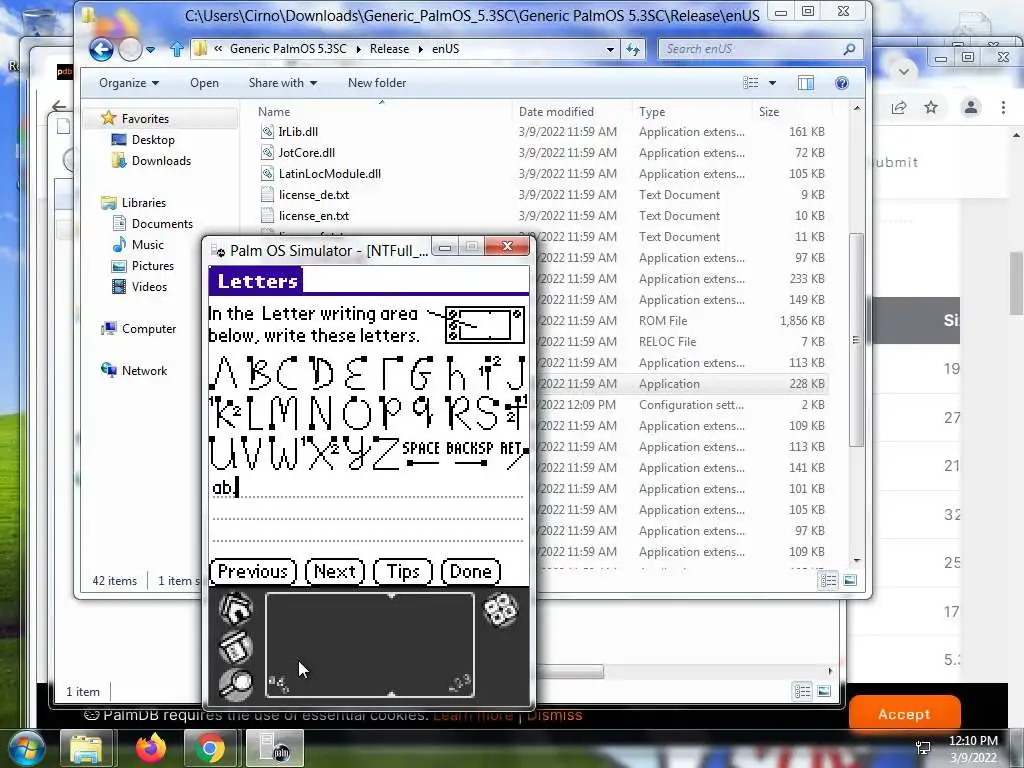Open Share with dropdown

(283, 83)
